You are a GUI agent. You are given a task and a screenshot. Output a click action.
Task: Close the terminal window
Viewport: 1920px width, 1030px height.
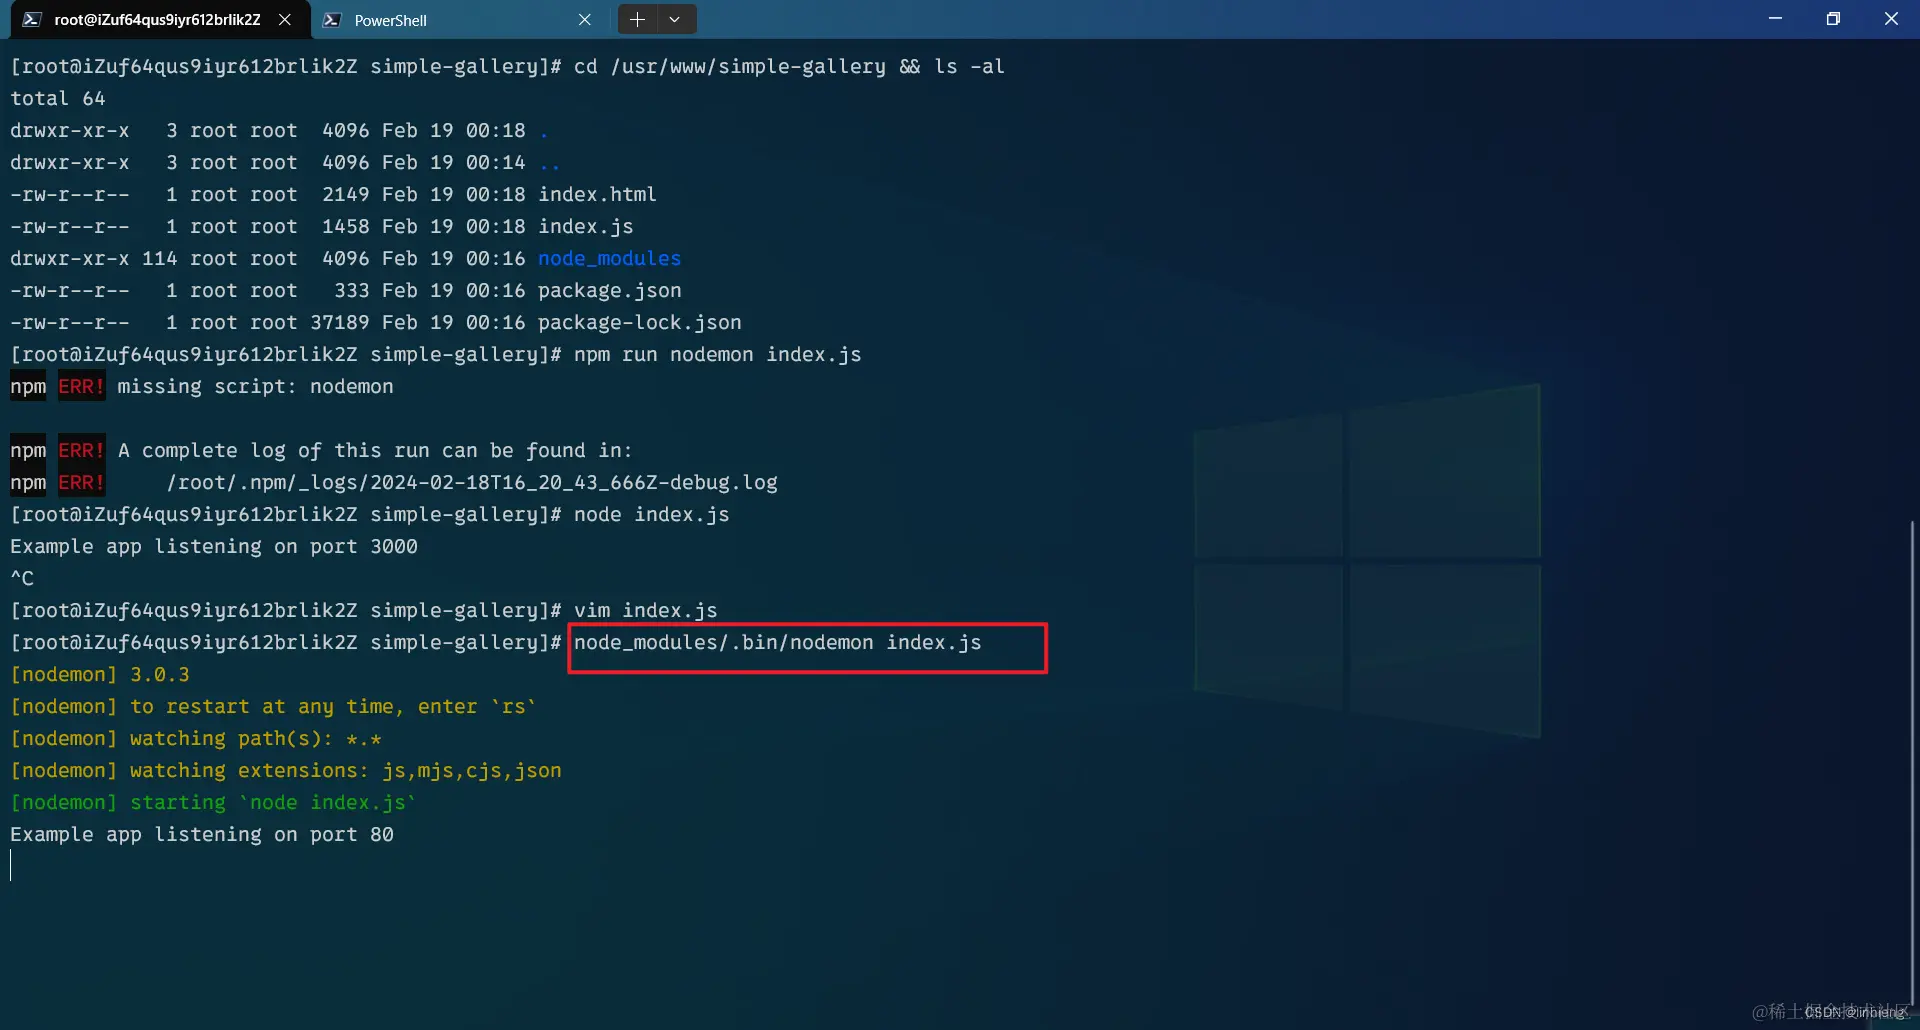1891,19
